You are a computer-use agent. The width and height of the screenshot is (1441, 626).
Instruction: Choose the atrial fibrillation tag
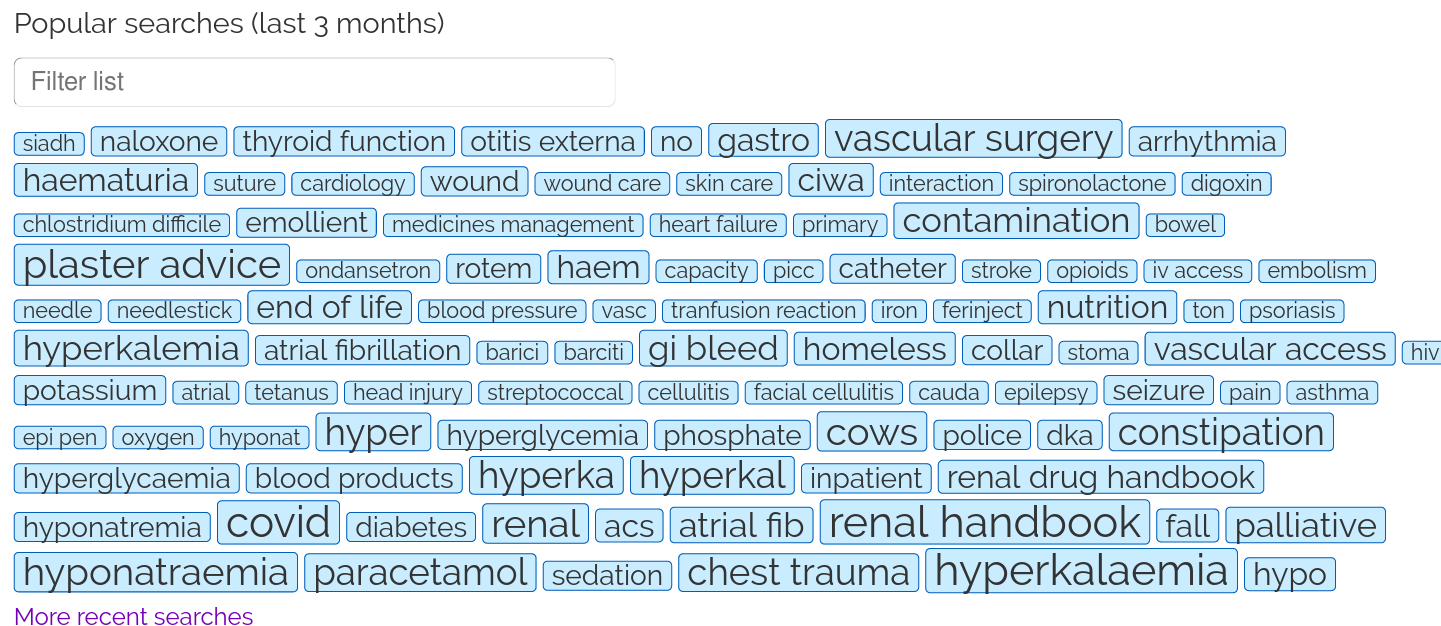coord(362,350)
